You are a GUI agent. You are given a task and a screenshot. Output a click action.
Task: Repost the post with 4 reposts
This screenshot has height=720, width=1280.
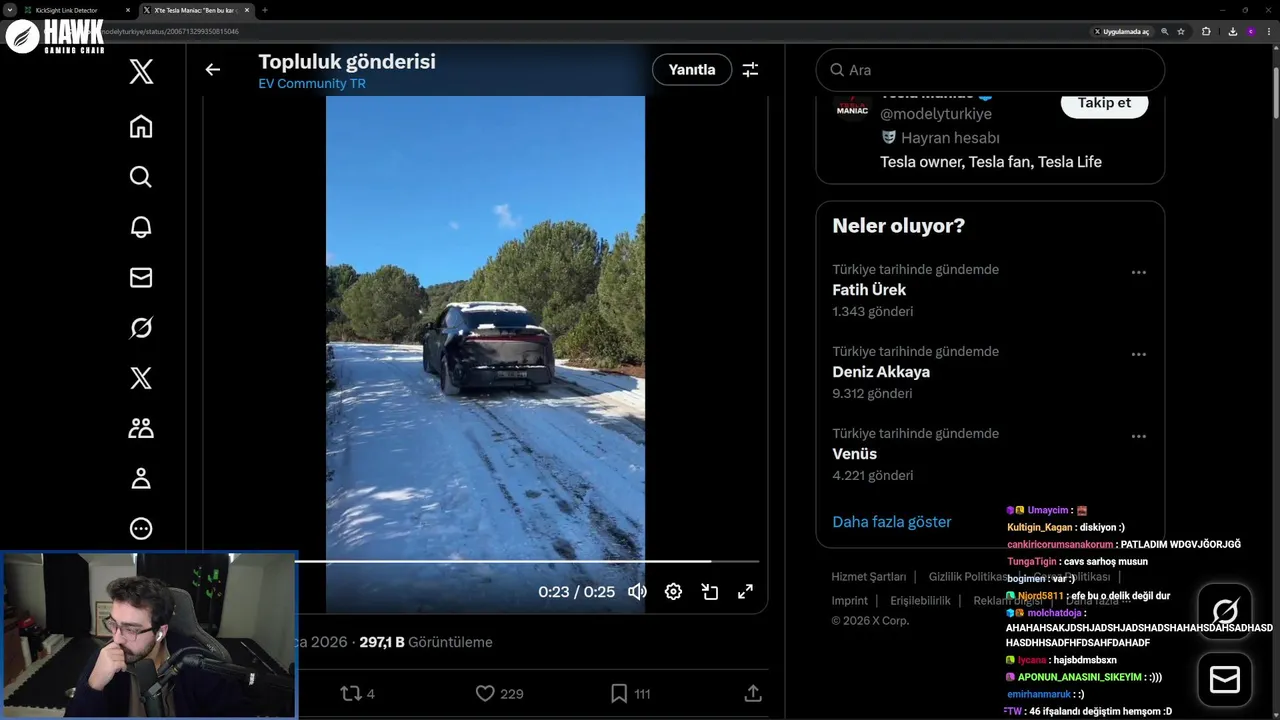[x=357, y=693]
